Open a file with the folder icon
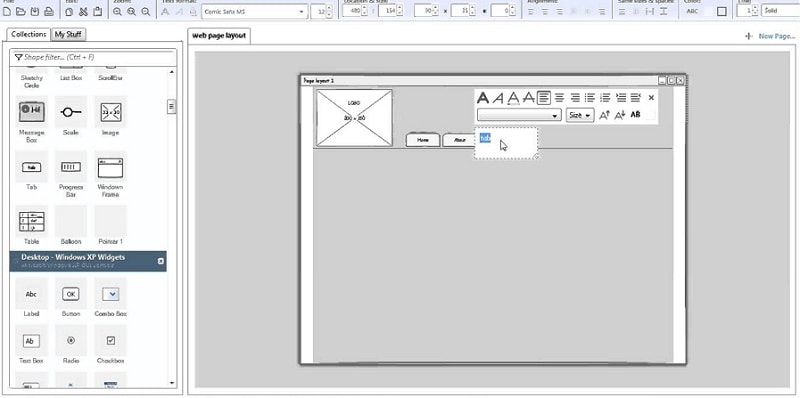The height and width of the screenshot is (398, 800). pyautogui.click(x=21, y=11)
